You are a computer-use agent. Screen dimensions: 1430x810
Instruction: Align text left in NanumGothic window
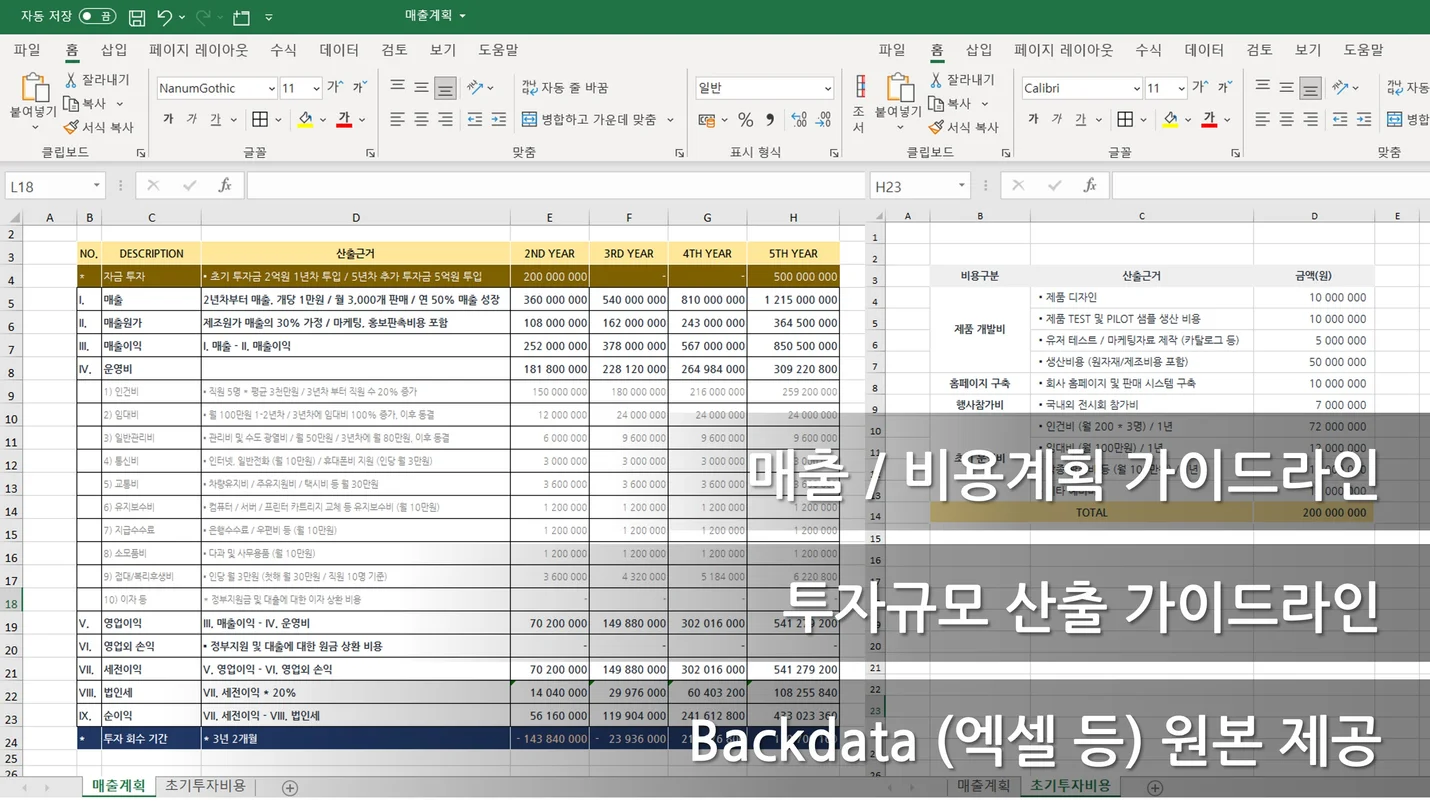(x=397, y=120)
